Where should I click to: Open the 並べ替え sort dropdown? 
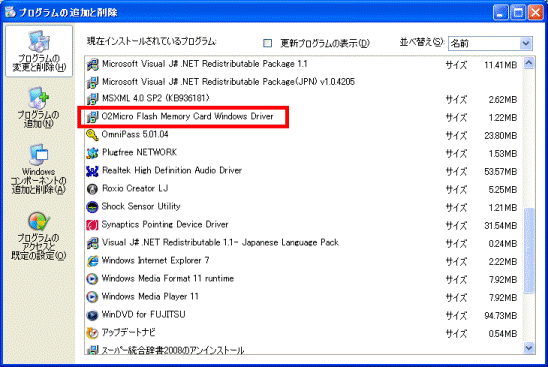[525, 44]
